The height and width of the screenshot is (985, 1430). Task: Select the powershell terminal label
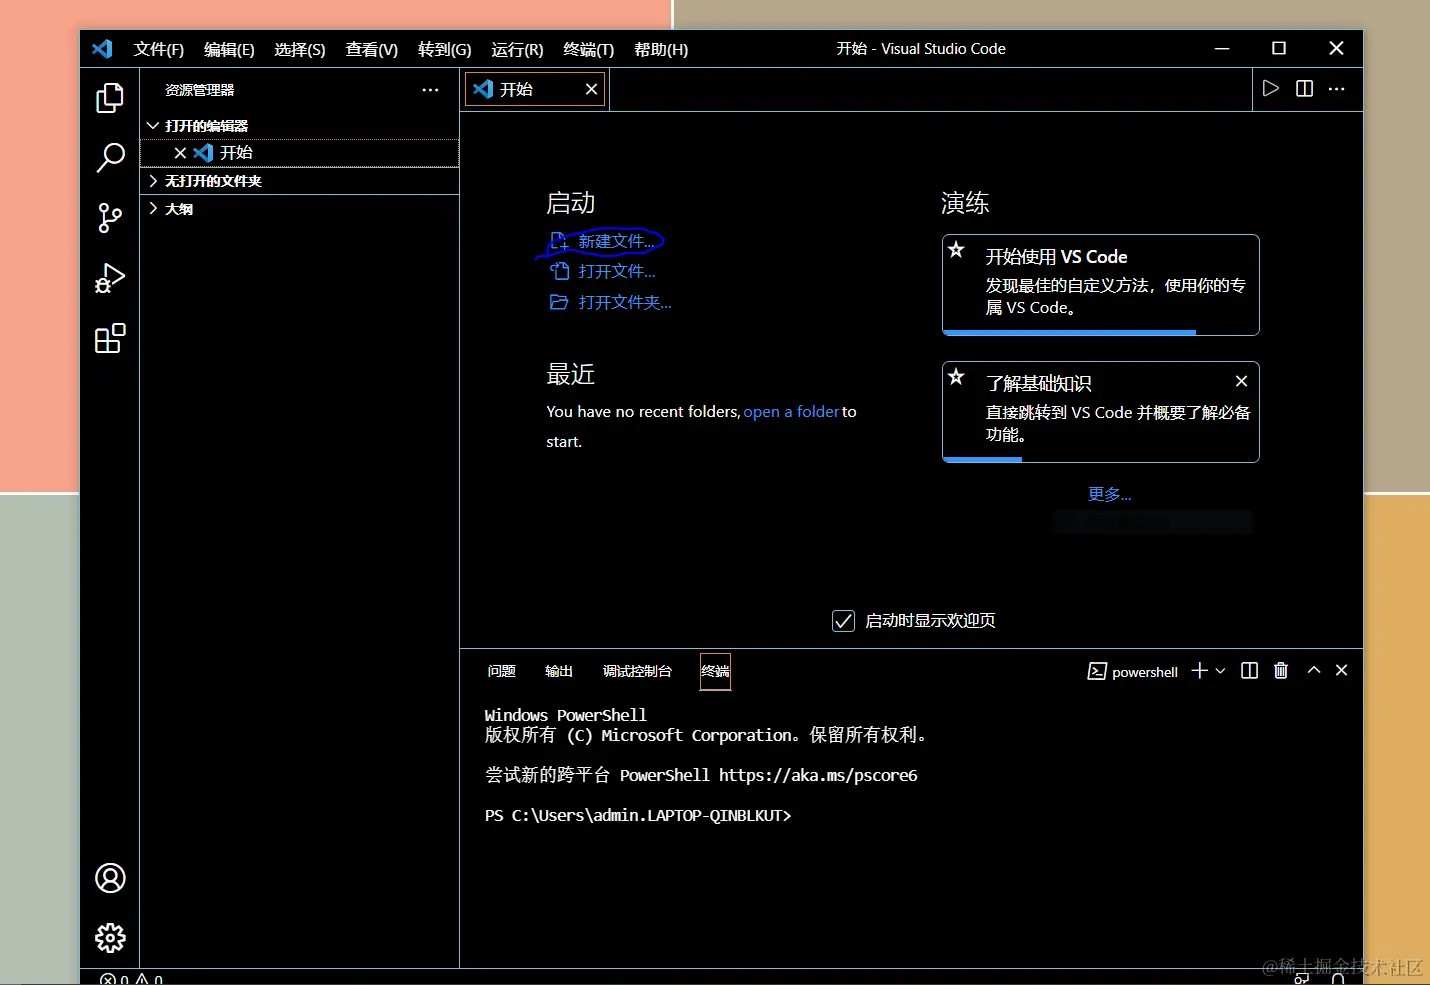[1133, 672]
